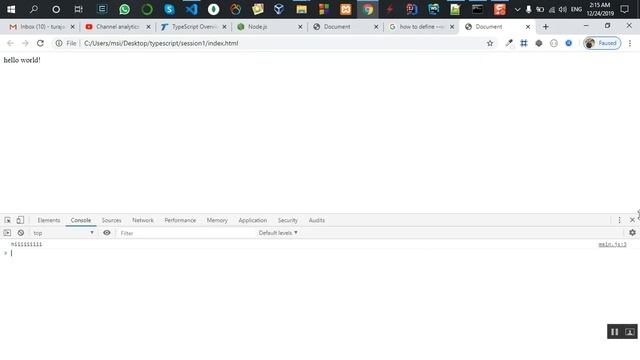Switch to the Elements panel

point(49,220)
